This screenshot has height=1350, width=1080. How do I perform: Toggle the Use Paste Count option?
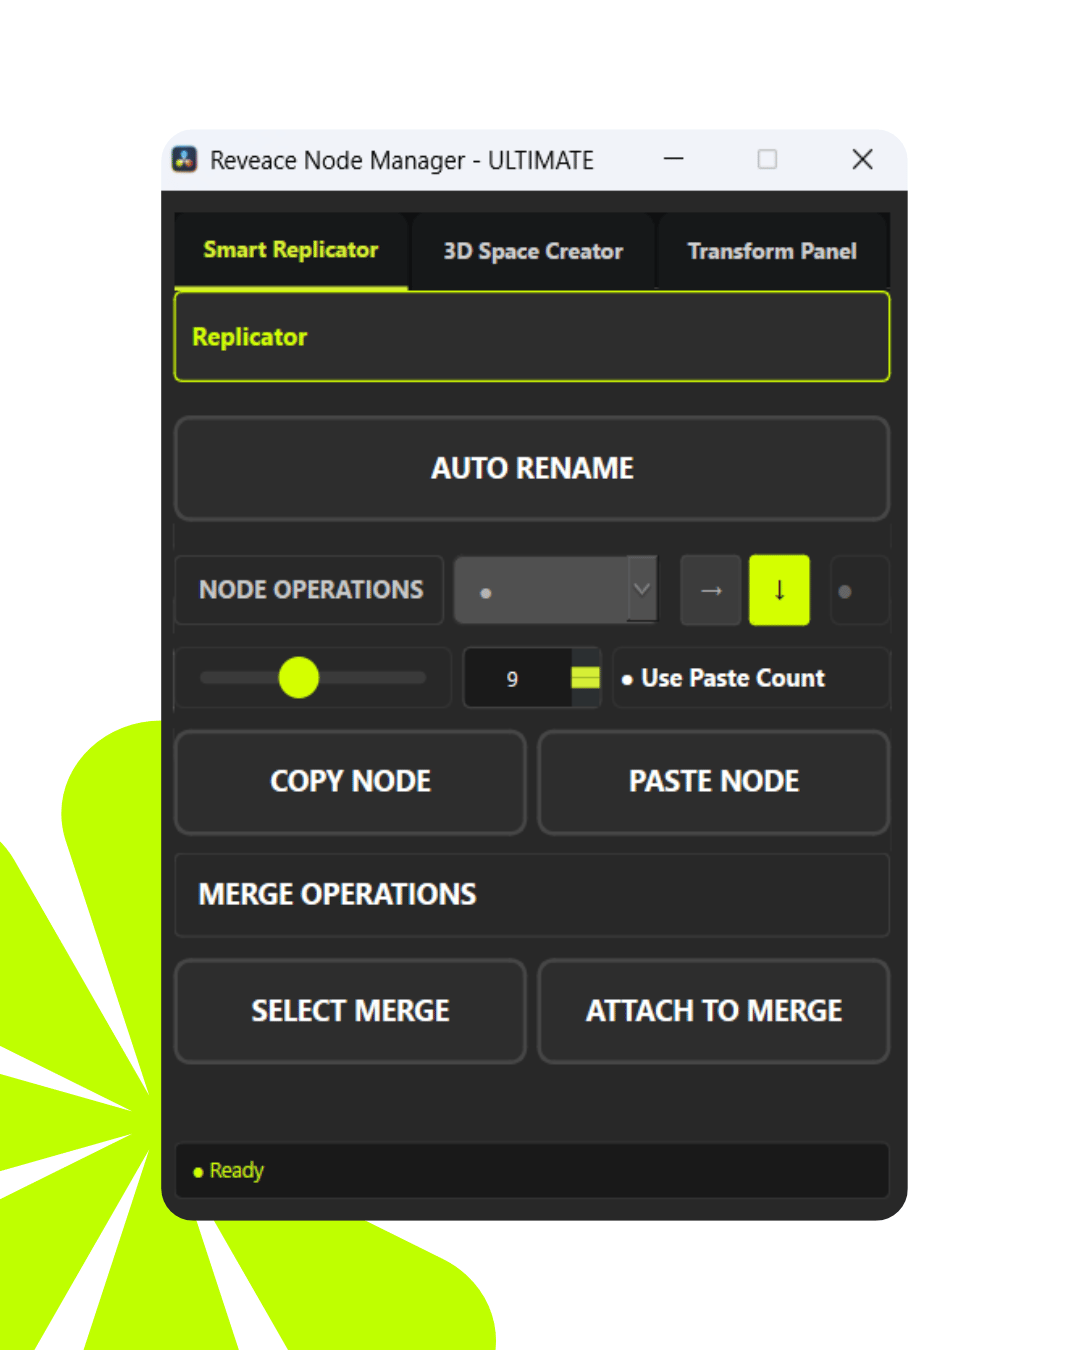click(x=724, y=679)
